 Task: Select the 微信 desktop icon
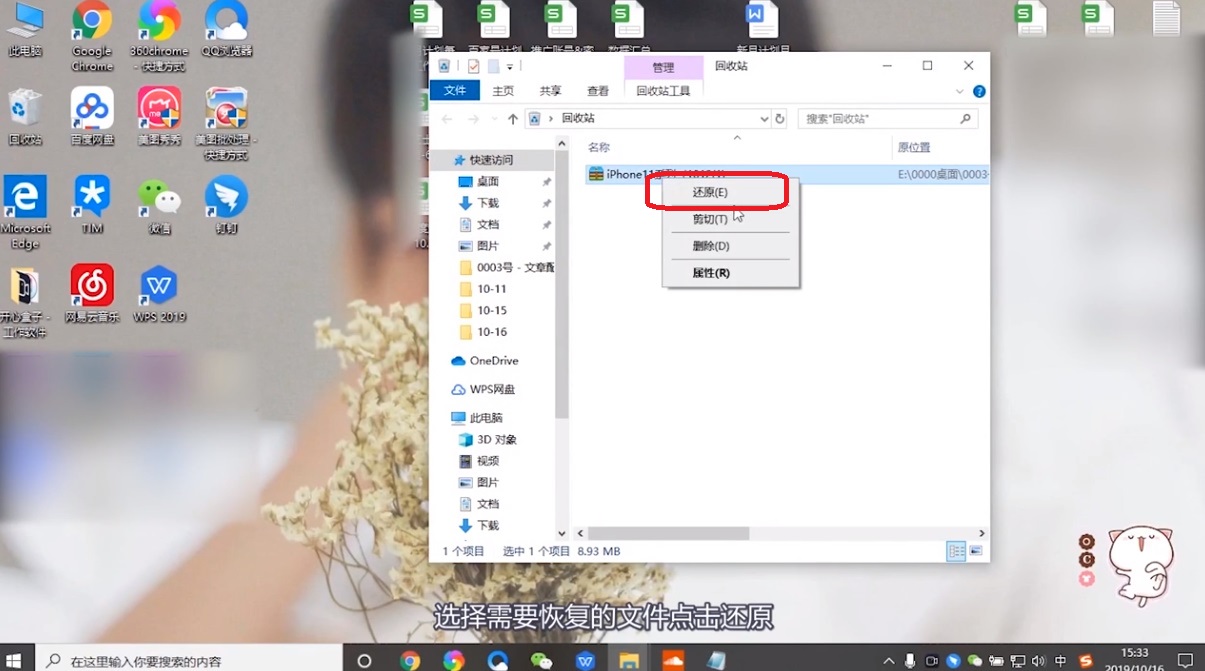pos(159,206)
